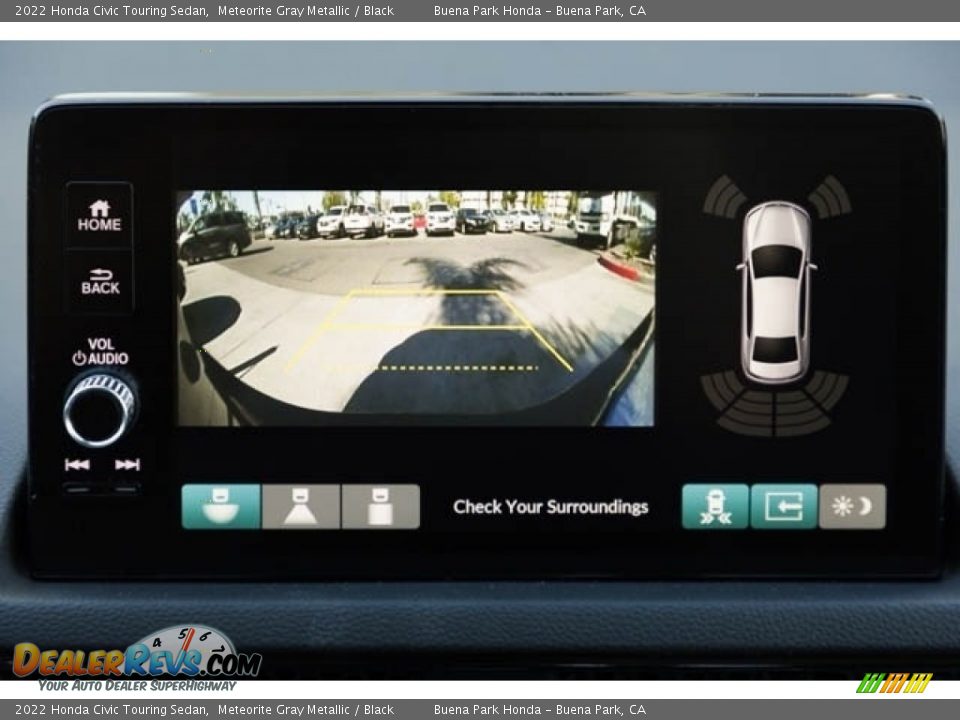Tap front-left parking sensor indicator

(x=726, y=197)
